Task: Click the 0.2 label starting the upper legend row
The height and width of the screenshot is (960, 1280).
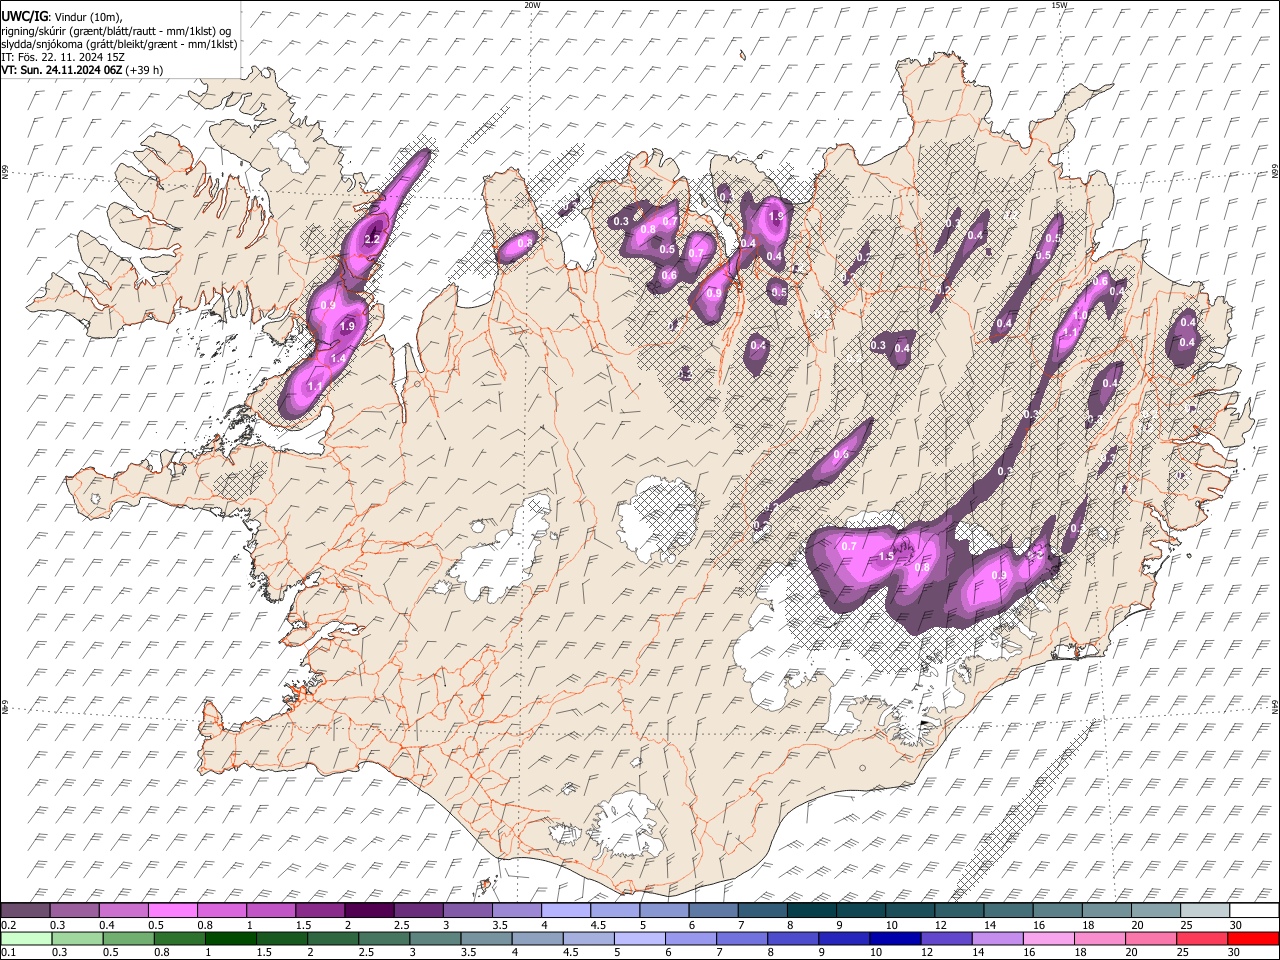Action: (8, 925)
